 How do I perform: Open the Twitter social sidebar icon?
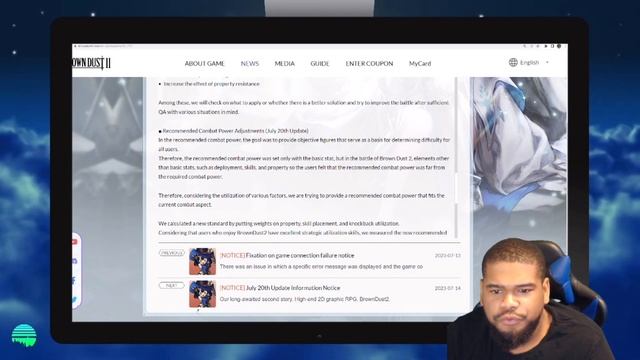pos(74,300)
